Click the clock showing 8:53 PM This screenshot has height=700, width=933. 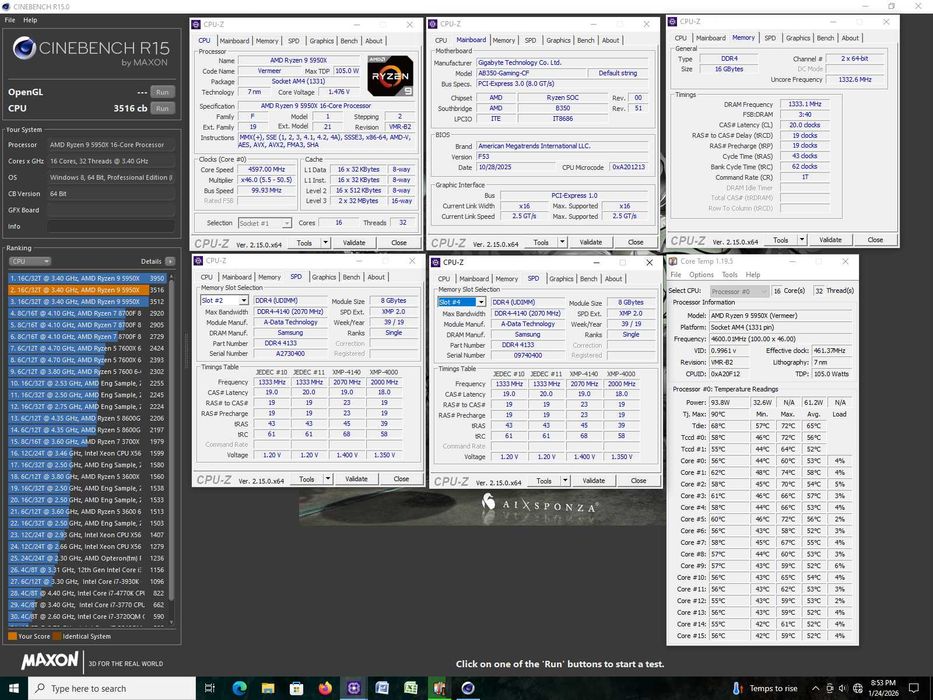[x=883, y=683]
